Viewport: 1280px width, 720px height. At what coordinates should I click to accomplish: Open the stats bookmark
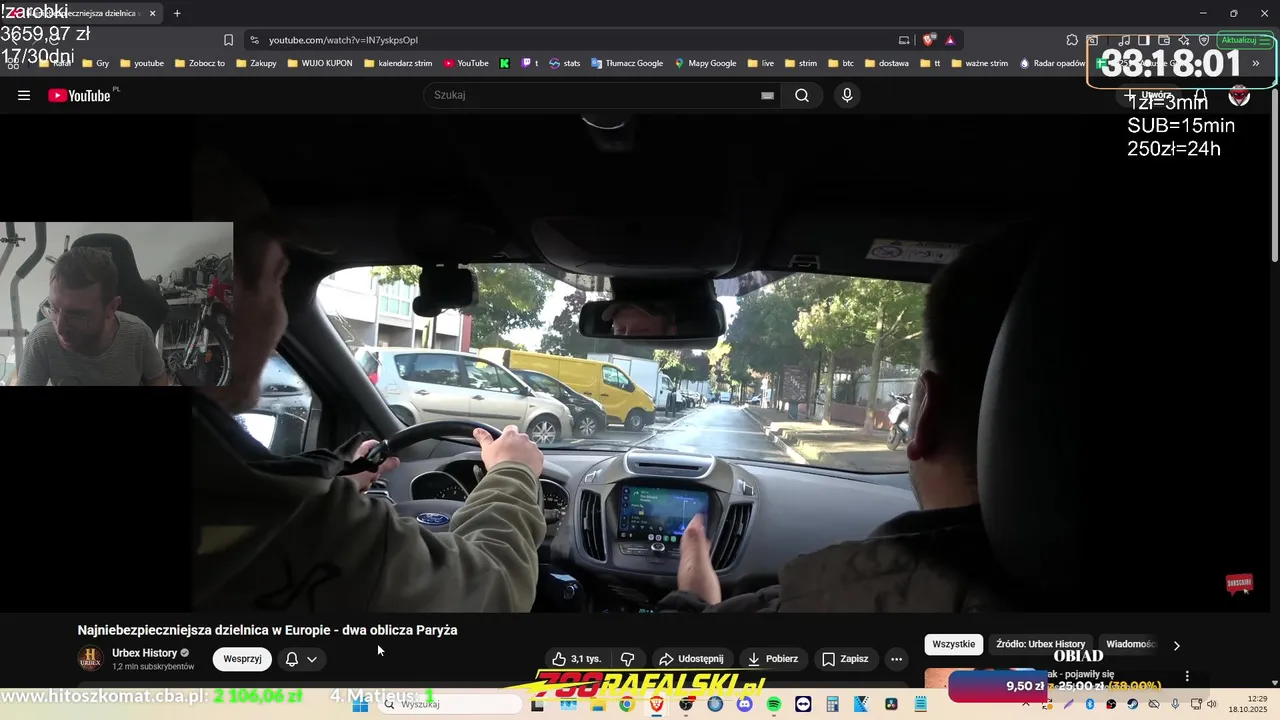coord(564,63)
